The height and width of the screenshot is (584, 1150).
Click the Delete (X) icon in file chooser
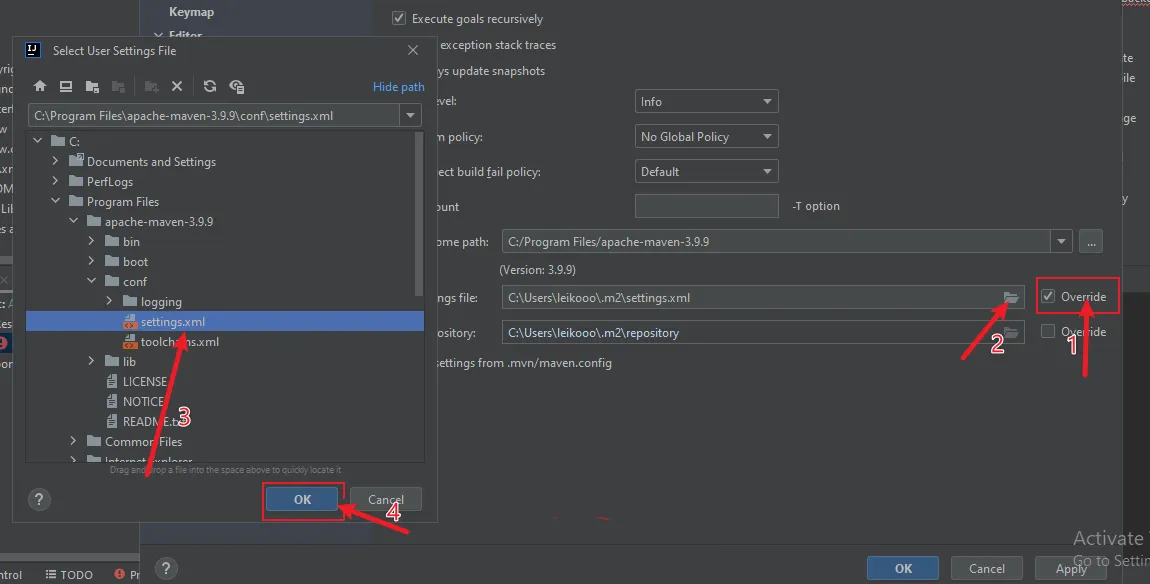(x=177, y=87)
